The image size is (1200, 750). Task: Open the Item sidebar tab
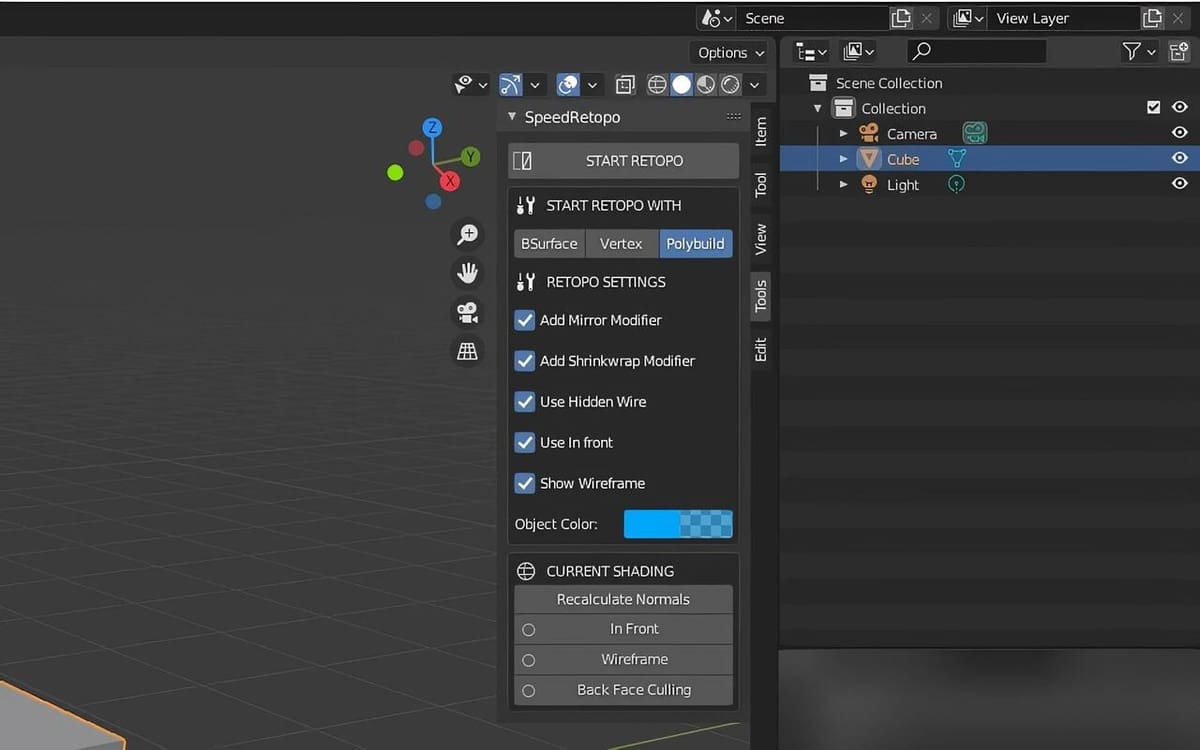[x=761, y=131]
